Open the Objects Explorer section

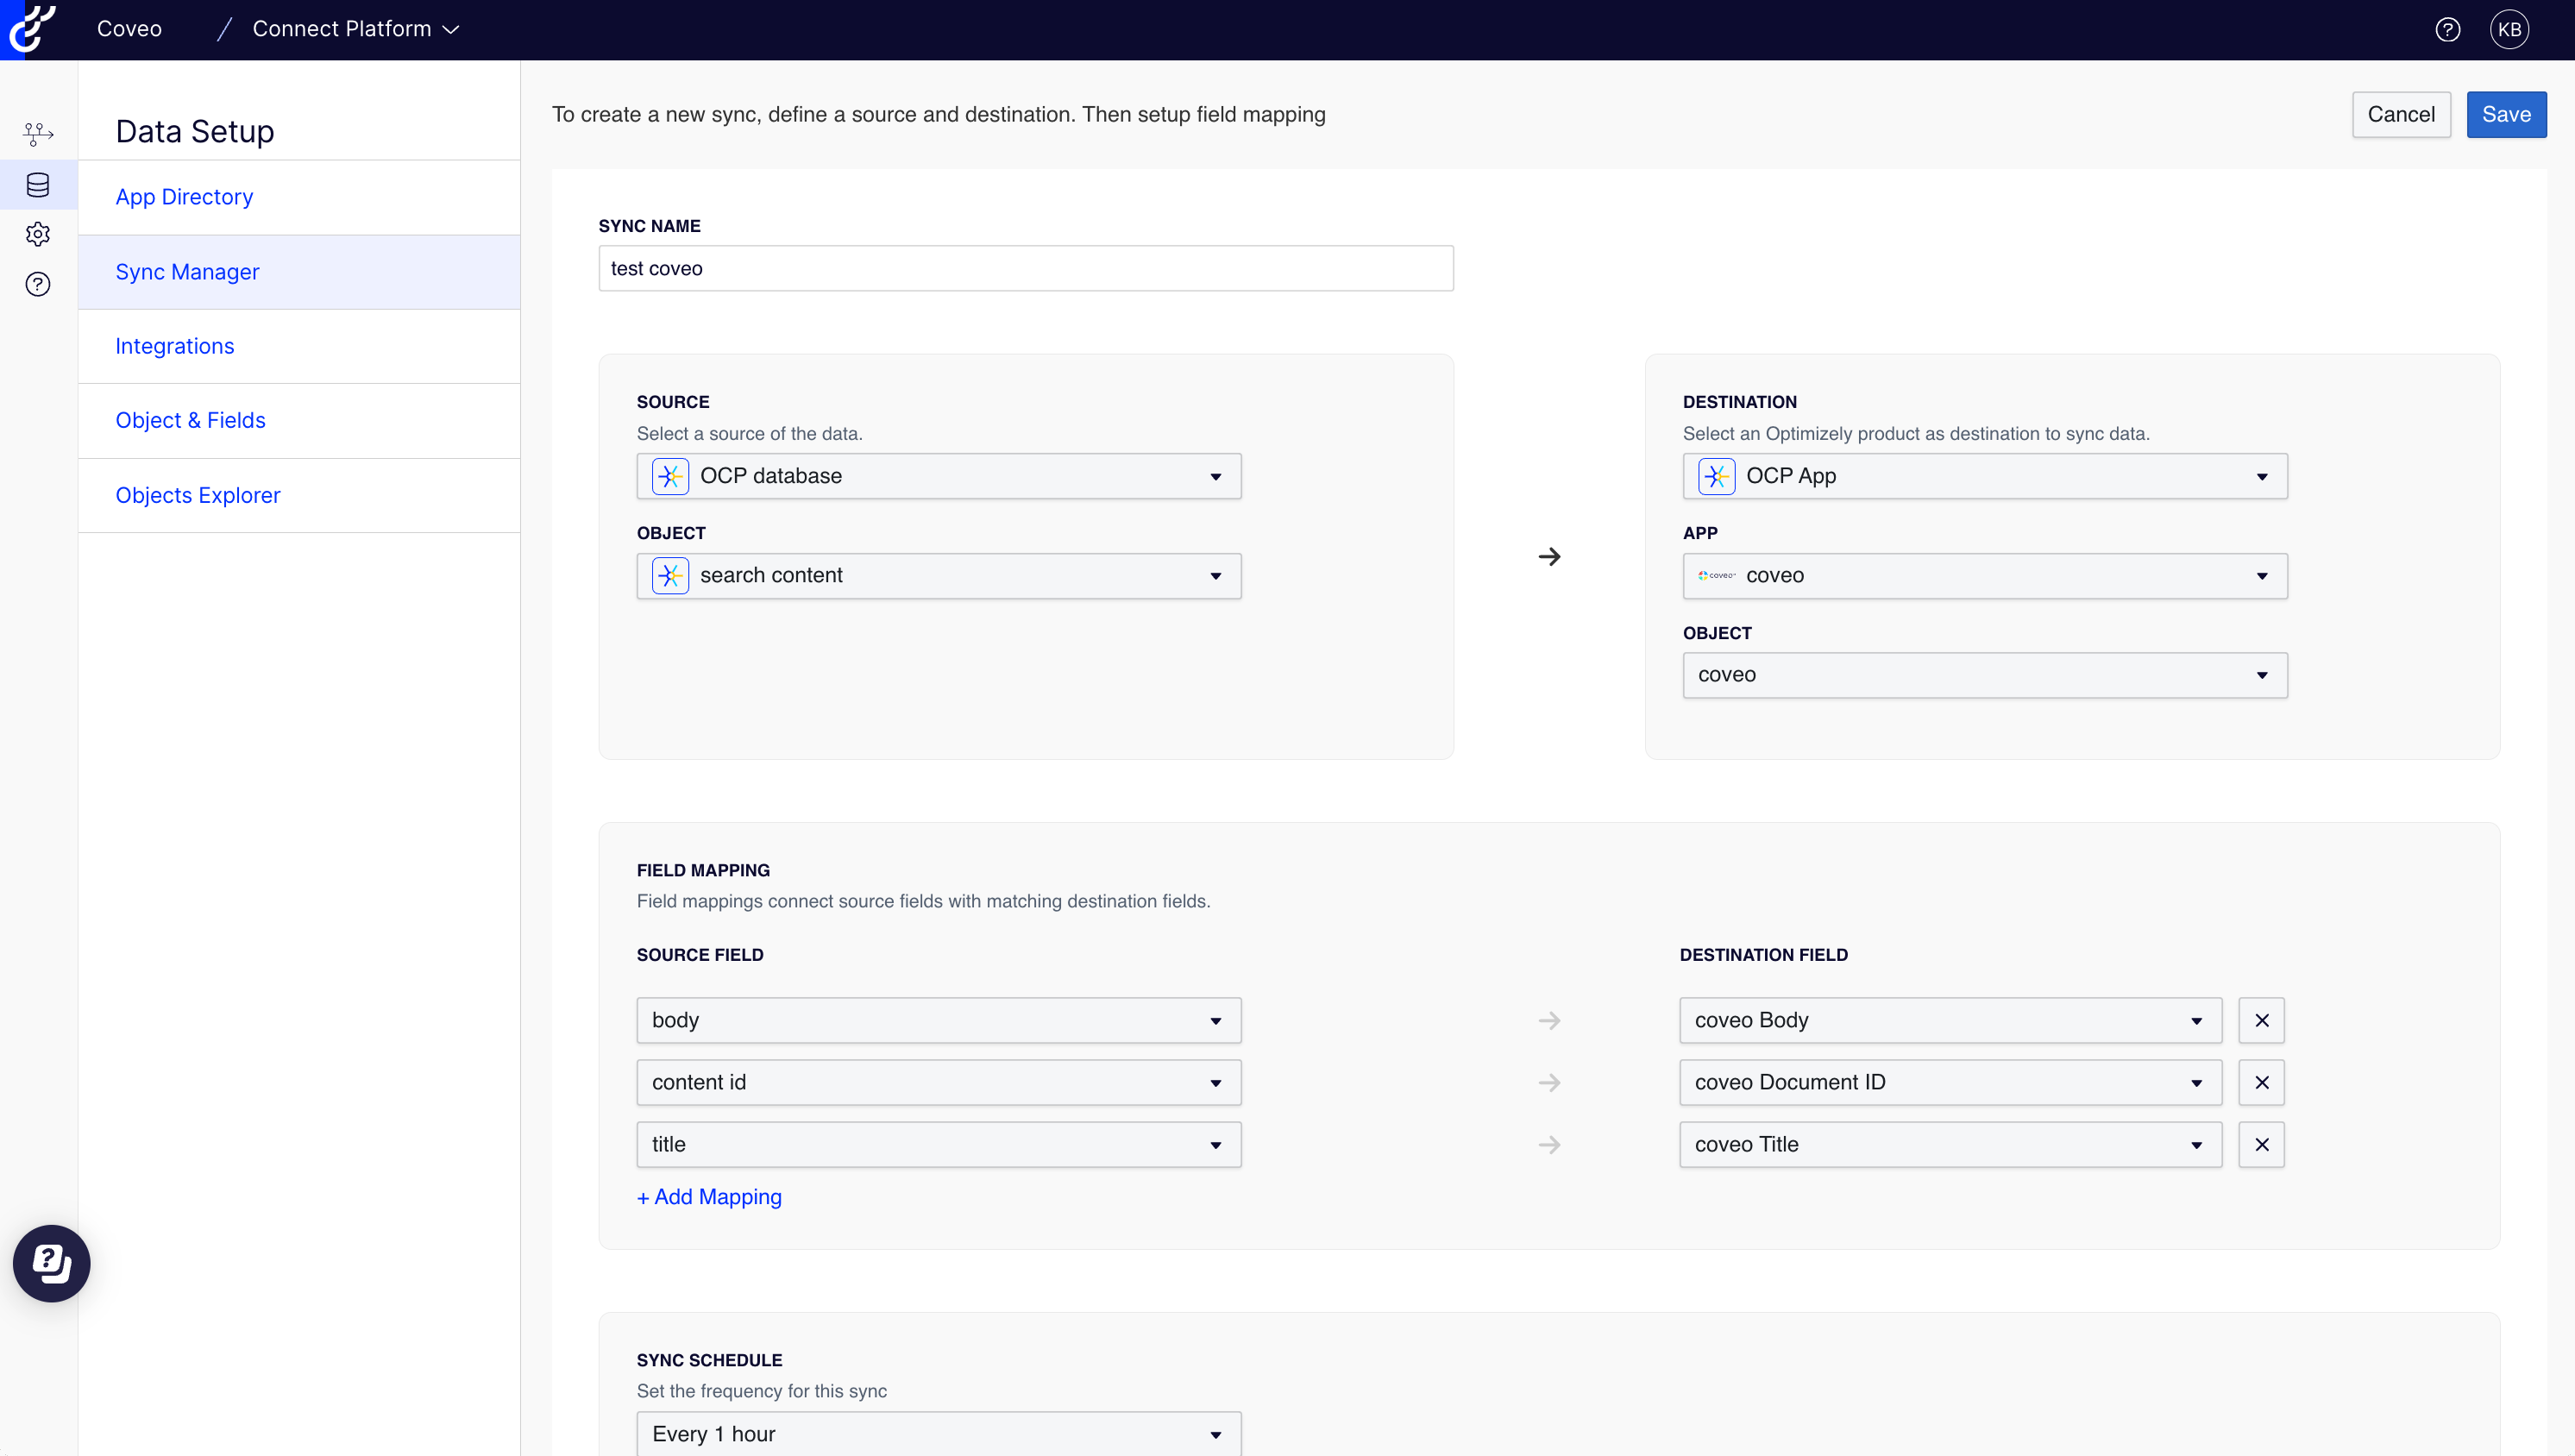(197, 495)
